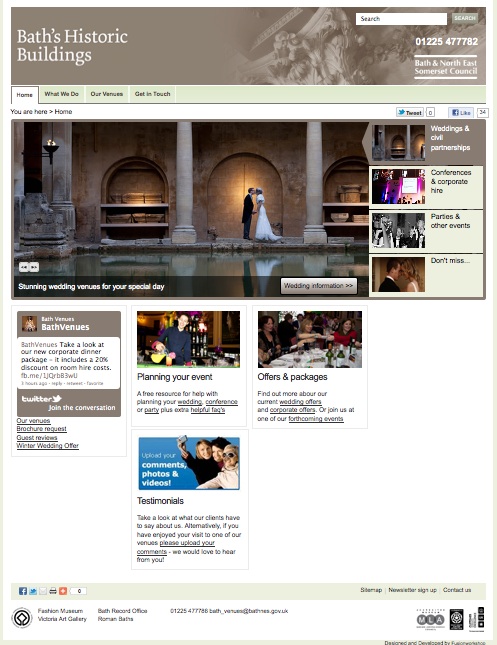The width and height of the screenshot is (497, 645).
Task: Open the party planning link
Action: [152, 410]
